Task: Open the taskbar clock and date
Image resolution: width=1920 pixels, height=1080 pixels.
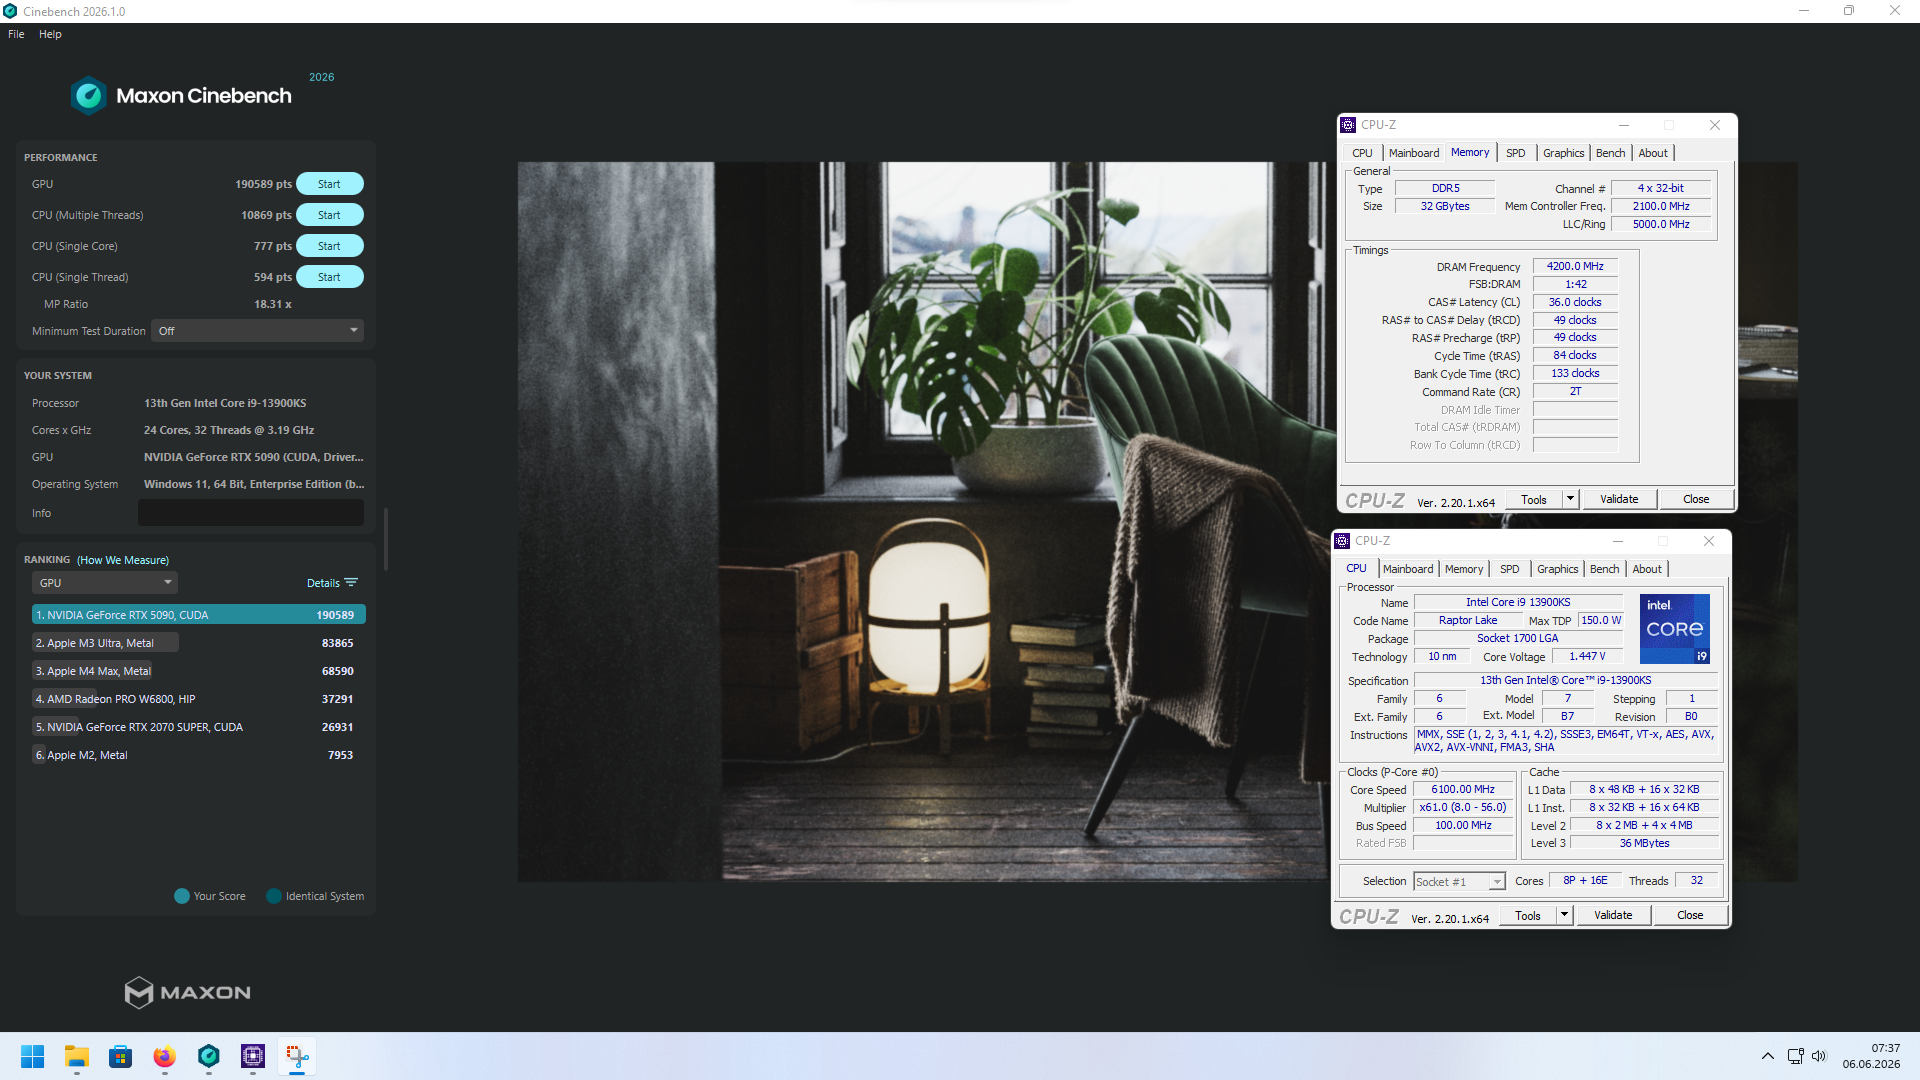Action: point(1871,1056)
